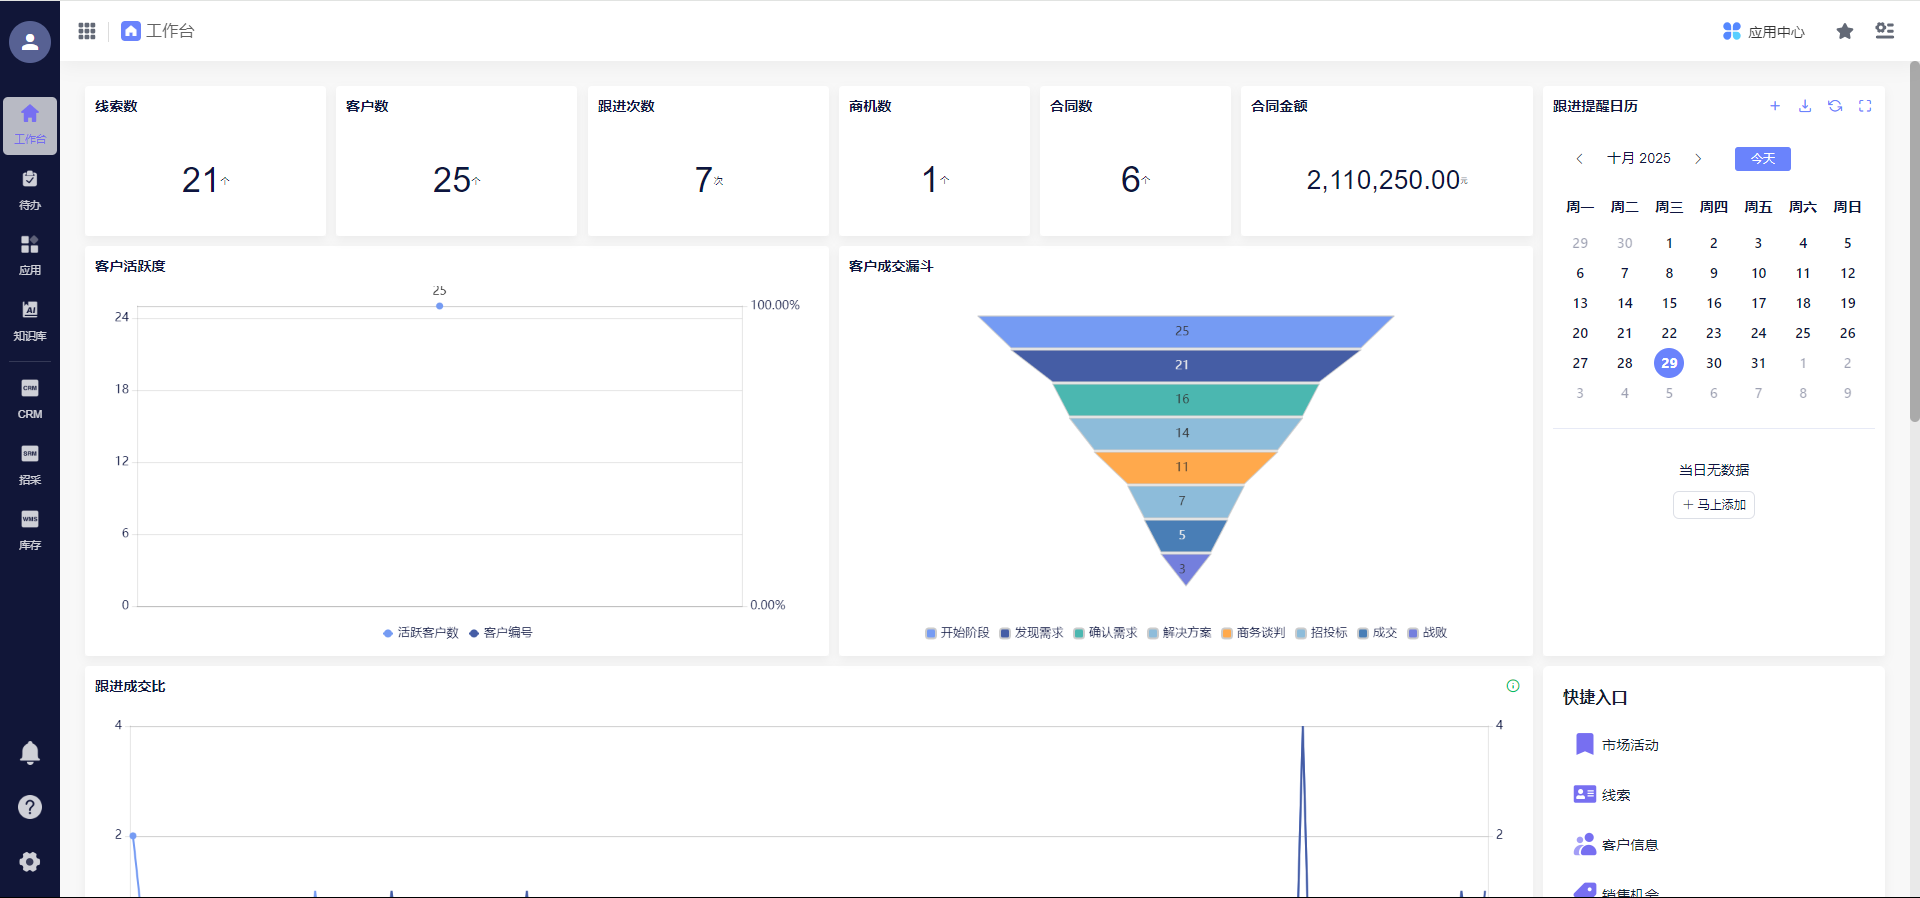
Task: Click the 今天 button
Action: point(1762,159)
